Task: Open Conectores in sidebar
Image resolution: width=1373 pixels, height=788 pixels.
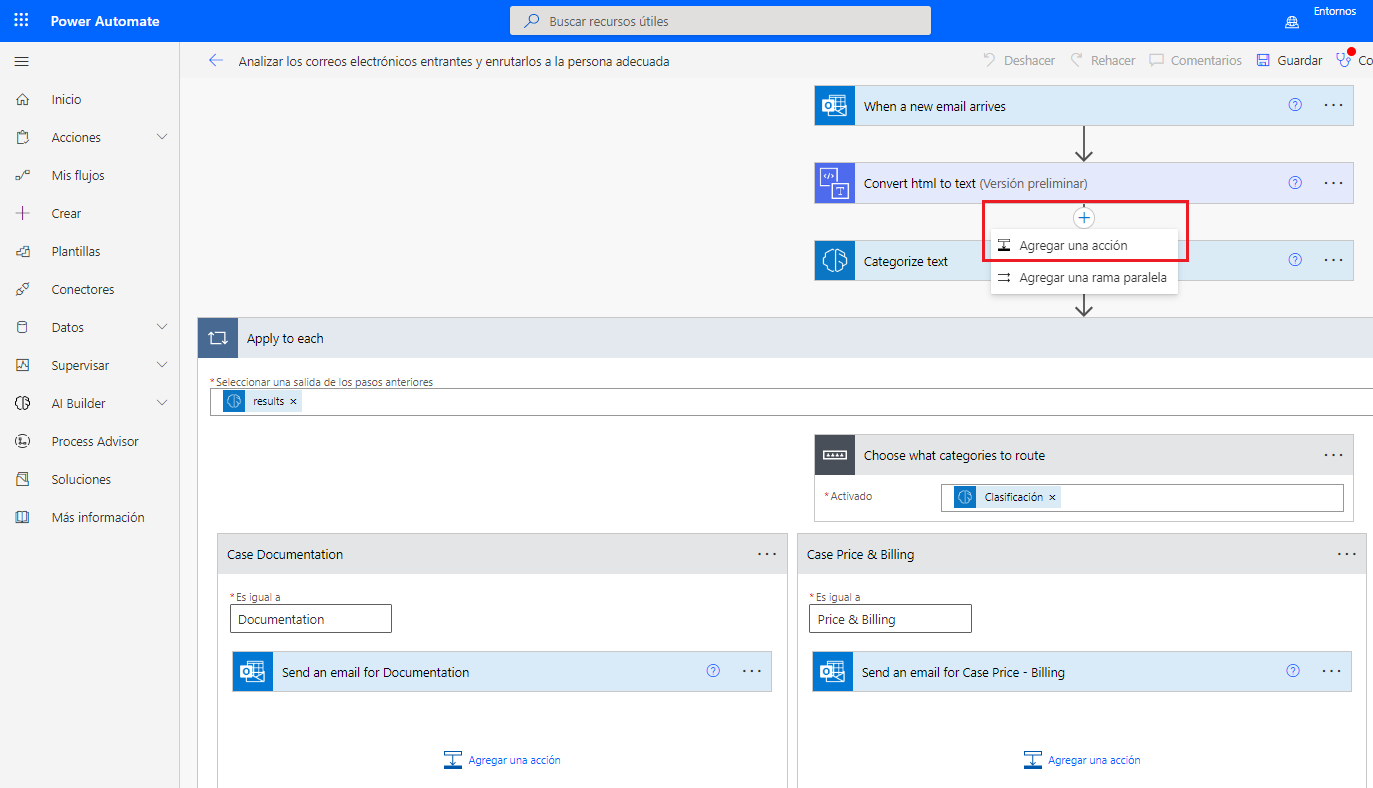Action: pyautogui.click(x=83, y=290)
